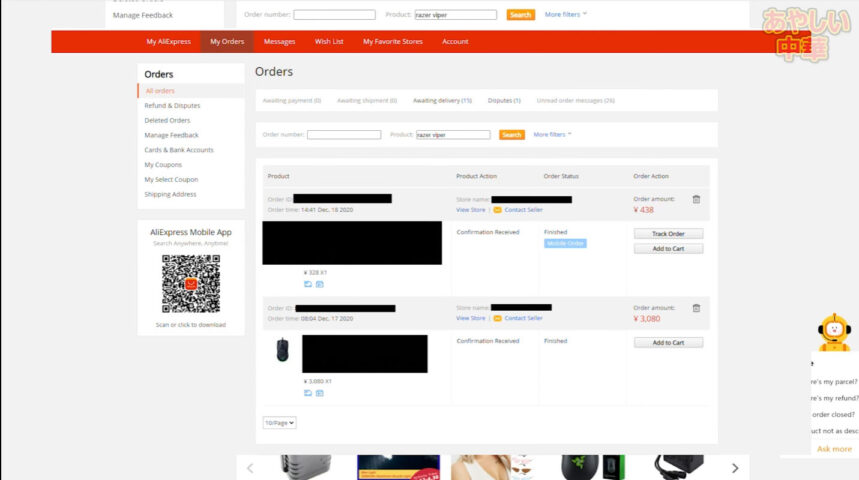859x480 pixels.
Task: Click the right arrow of product carousel
Action: click(735, 468)
